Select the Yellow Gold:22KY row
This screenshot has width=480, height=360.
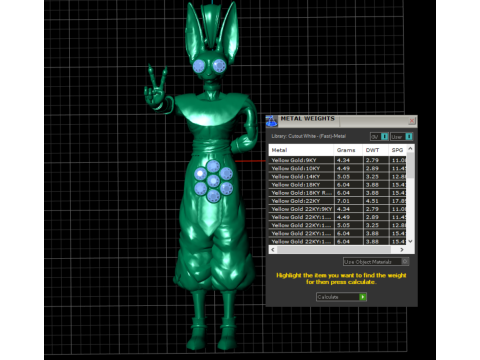pyautogui.click(x=337, y=201)
